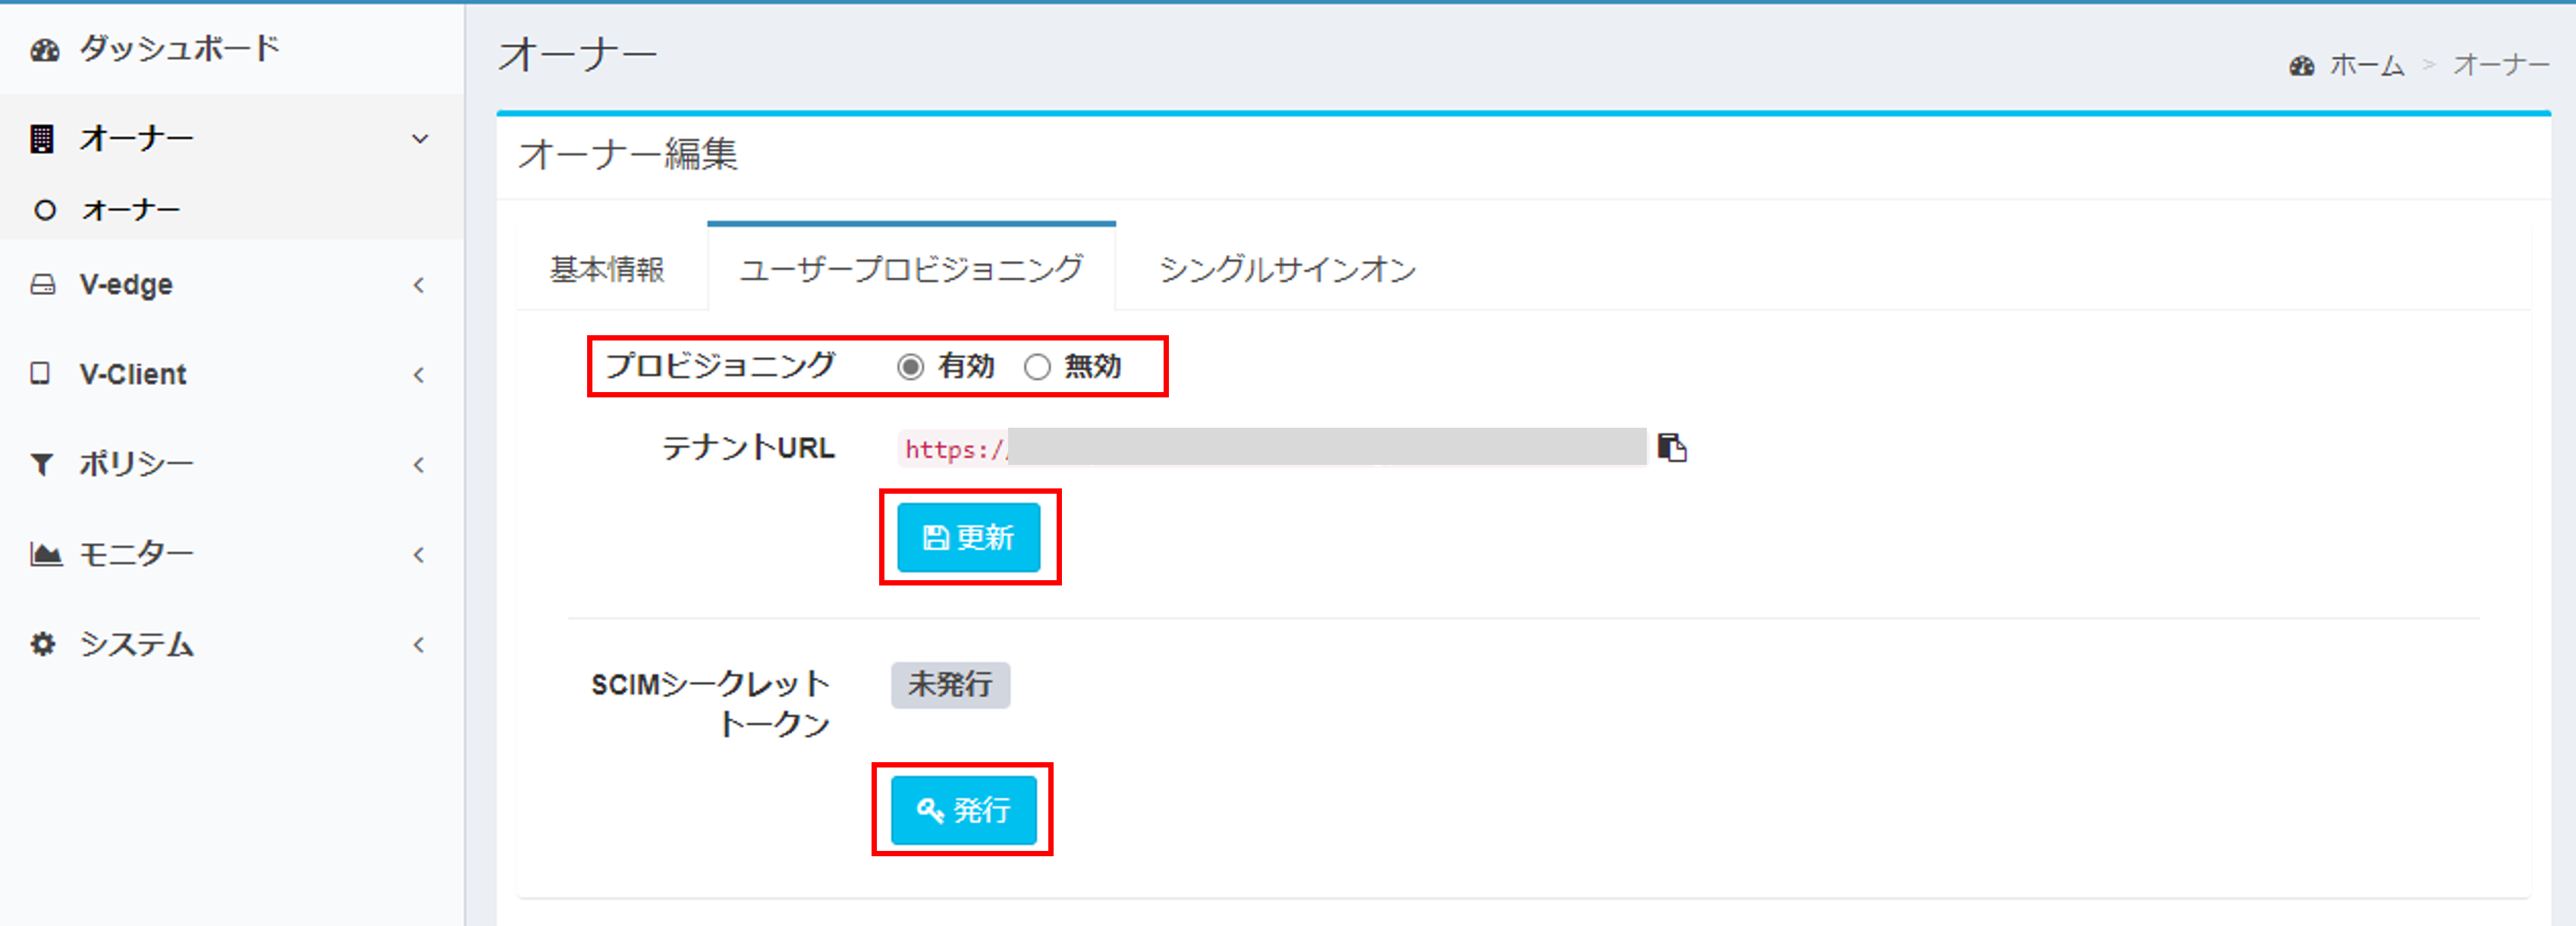Go to ホーム breadcrumb link
2576x926 pixels.
tap(2367, 66)
